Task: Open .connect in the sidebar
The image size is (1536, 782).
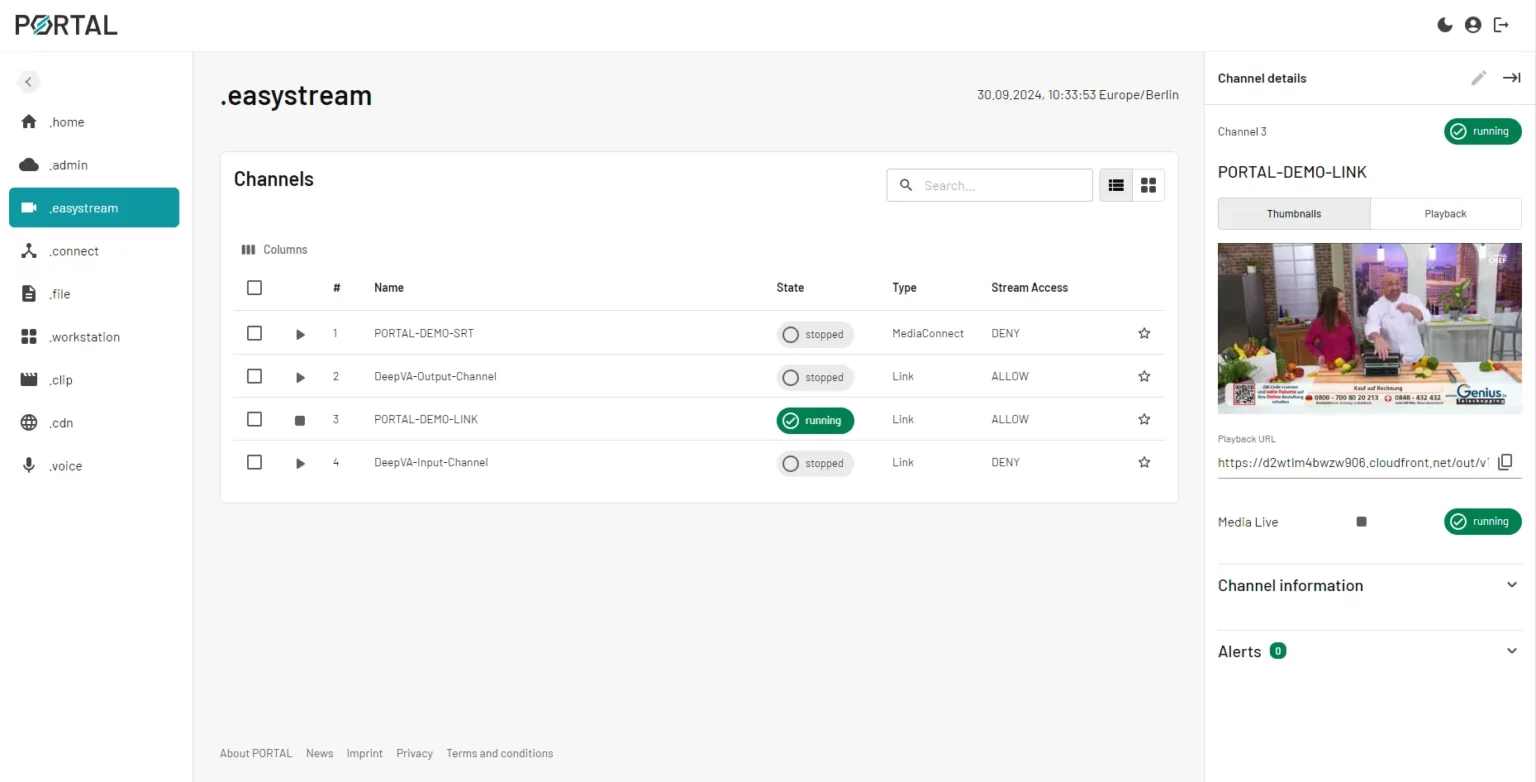Action: pos(74,251)
